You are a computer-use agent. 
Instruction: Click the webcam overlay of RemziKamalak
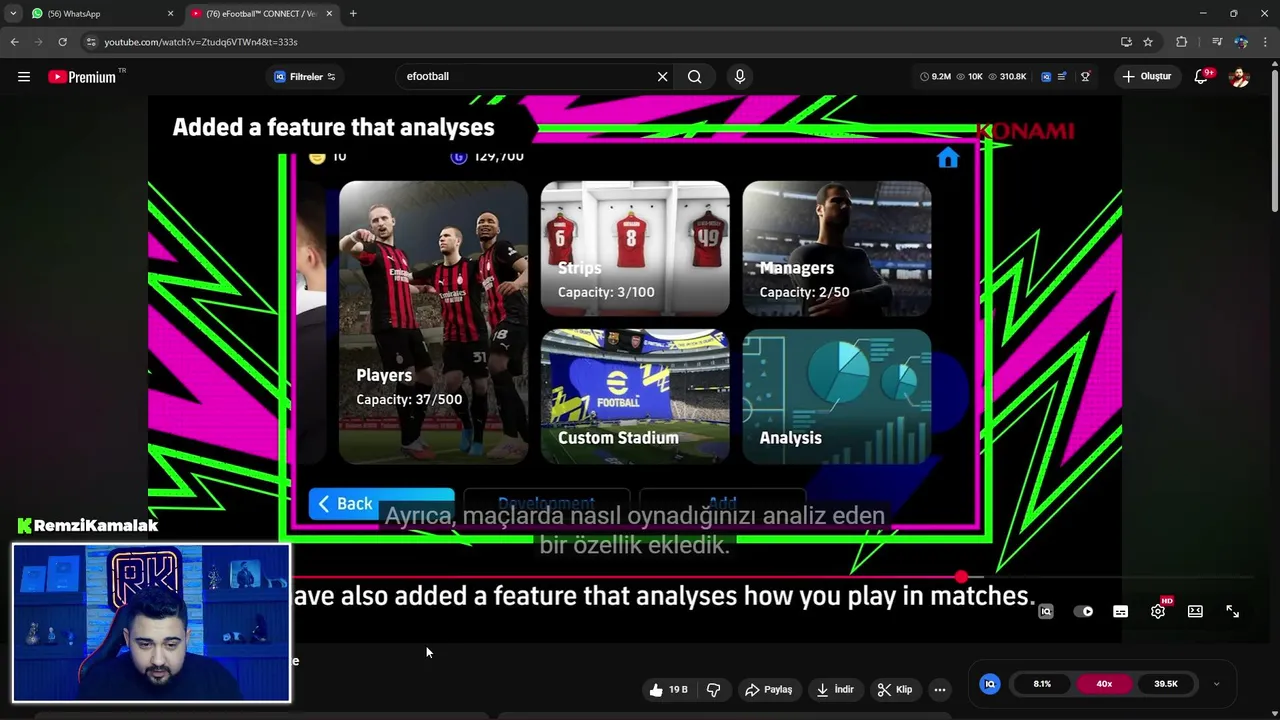pos(151,623)
